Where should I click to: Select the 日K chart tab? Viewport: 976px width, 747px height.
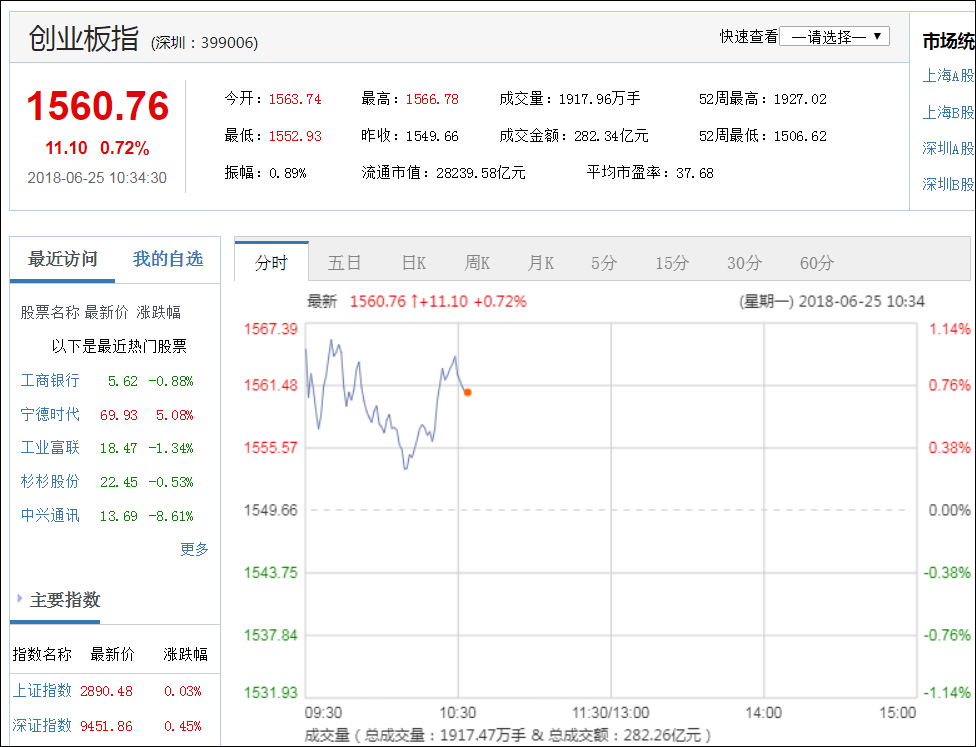click(x=412, y=262)
